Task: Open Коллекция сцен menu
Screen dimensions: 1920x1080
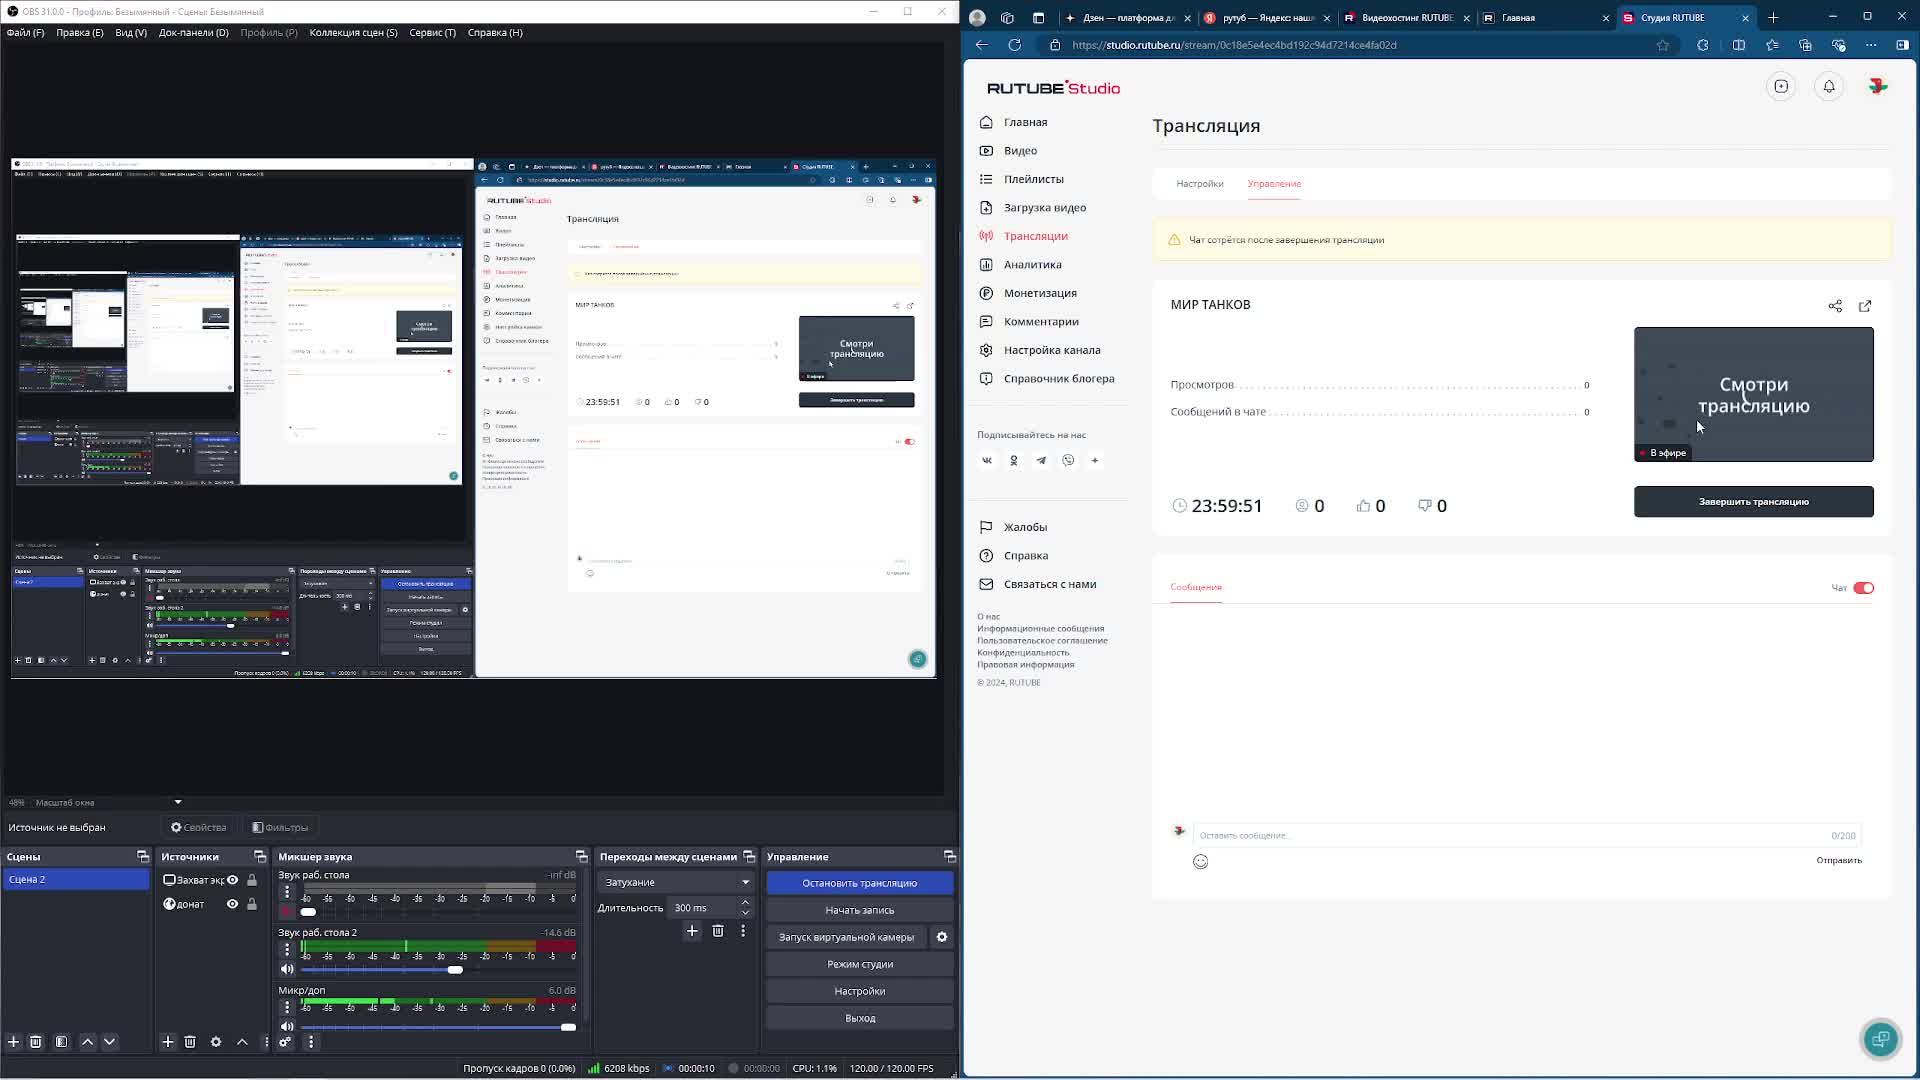Action: click(x=353, y=32)
